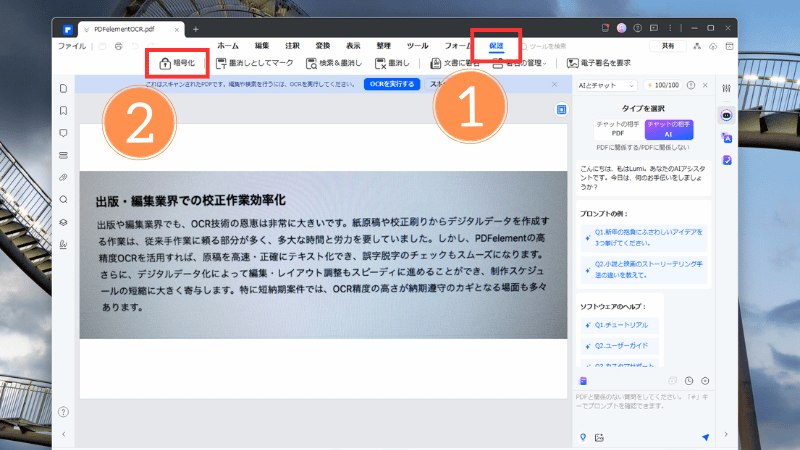Switch to the 編集 tab

(262, 46)
